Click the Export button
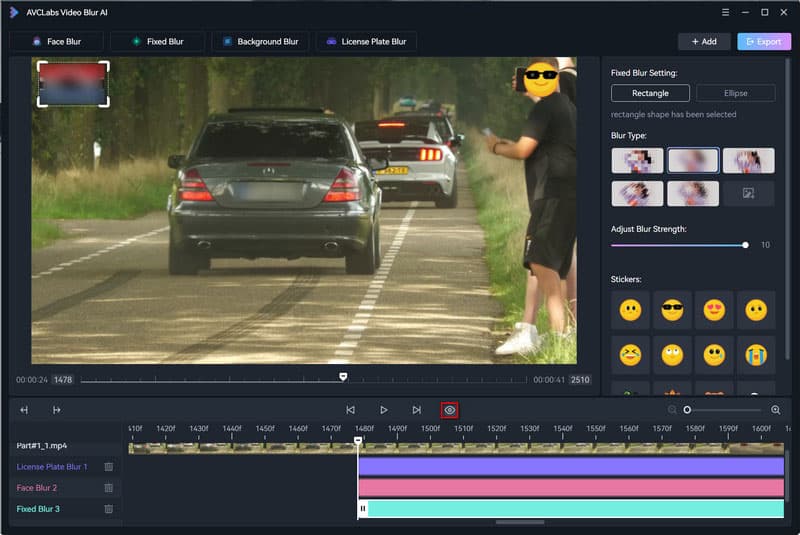The image size is (800, 535). 763,42
